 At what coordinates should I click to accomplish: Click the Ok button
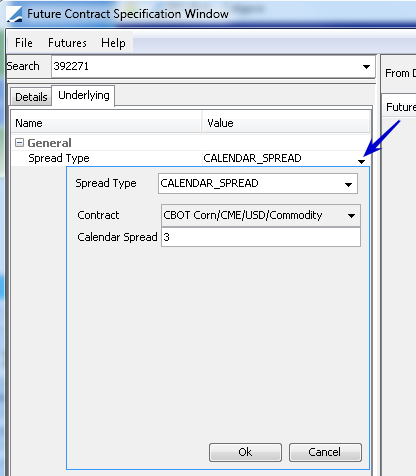245,452
